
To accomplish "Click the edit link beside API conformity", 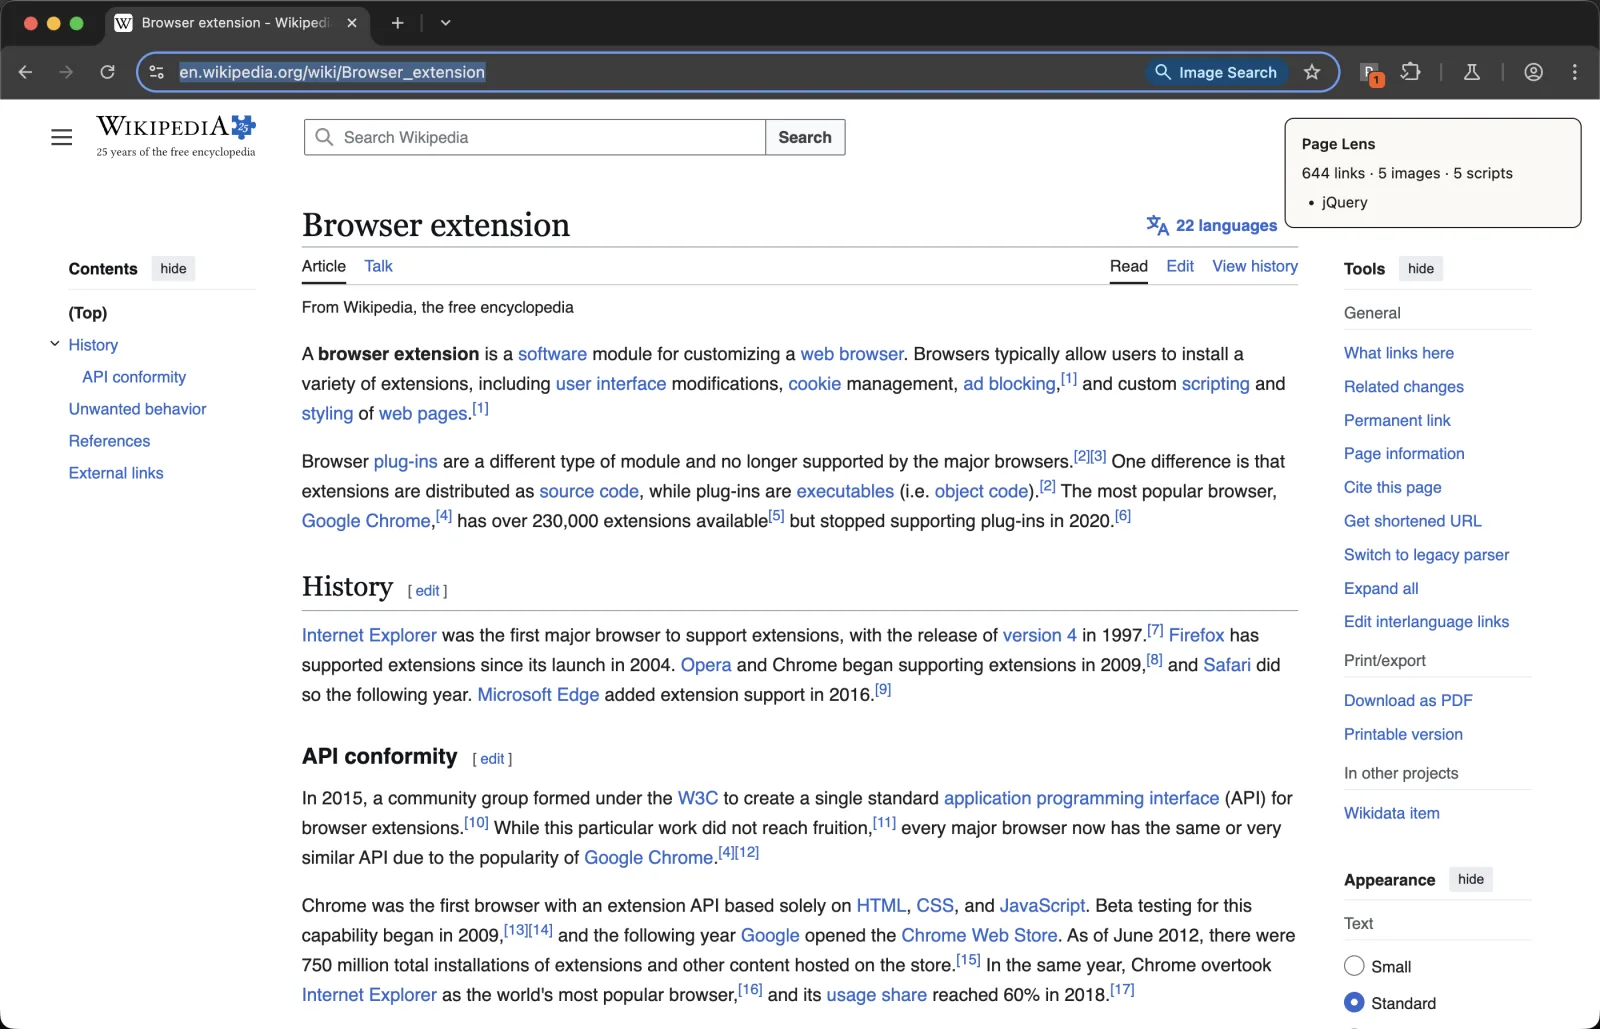I will tap(492, 759).
